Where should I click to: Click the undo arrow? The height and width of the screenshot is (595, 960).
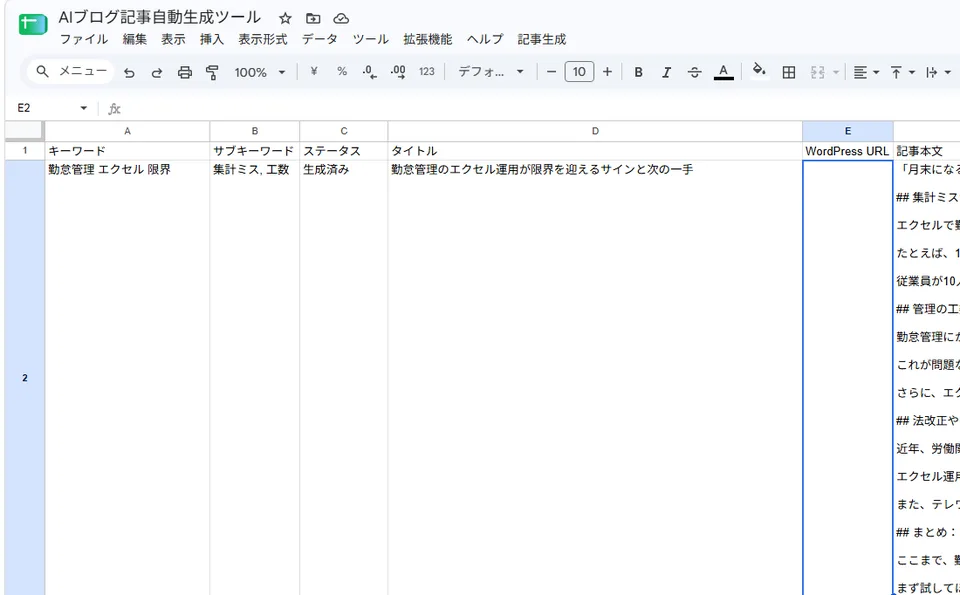129,72
